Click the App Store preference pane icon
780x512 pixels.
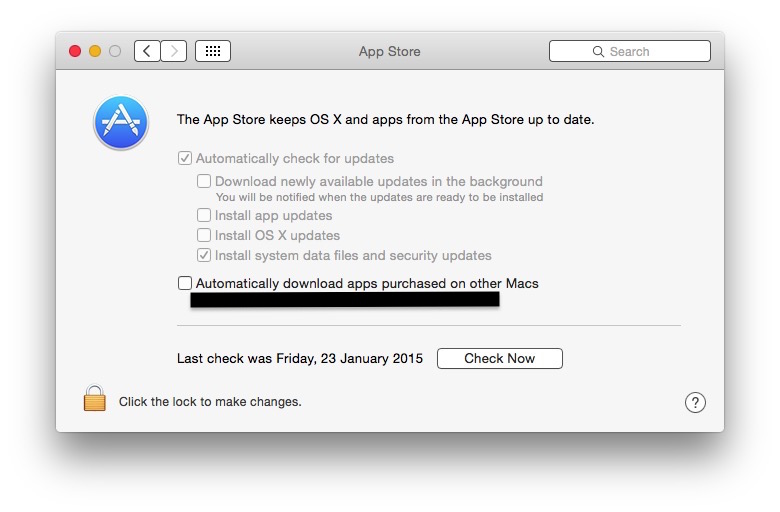click(x=121, y=122)
